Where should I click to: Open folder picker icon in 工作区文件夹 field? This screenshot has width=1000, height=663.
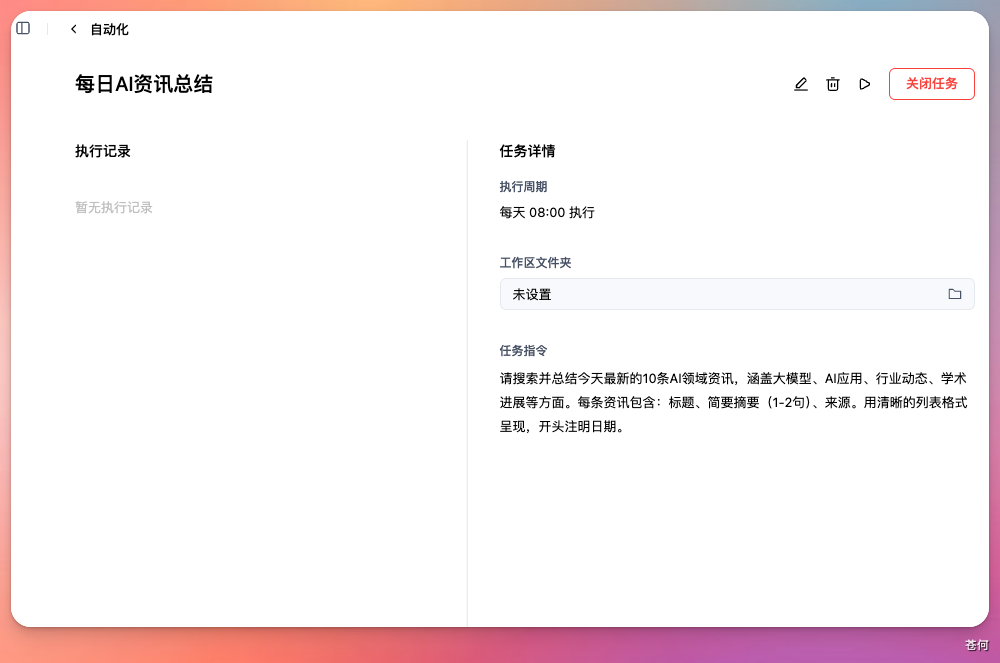tap(955, 294)
